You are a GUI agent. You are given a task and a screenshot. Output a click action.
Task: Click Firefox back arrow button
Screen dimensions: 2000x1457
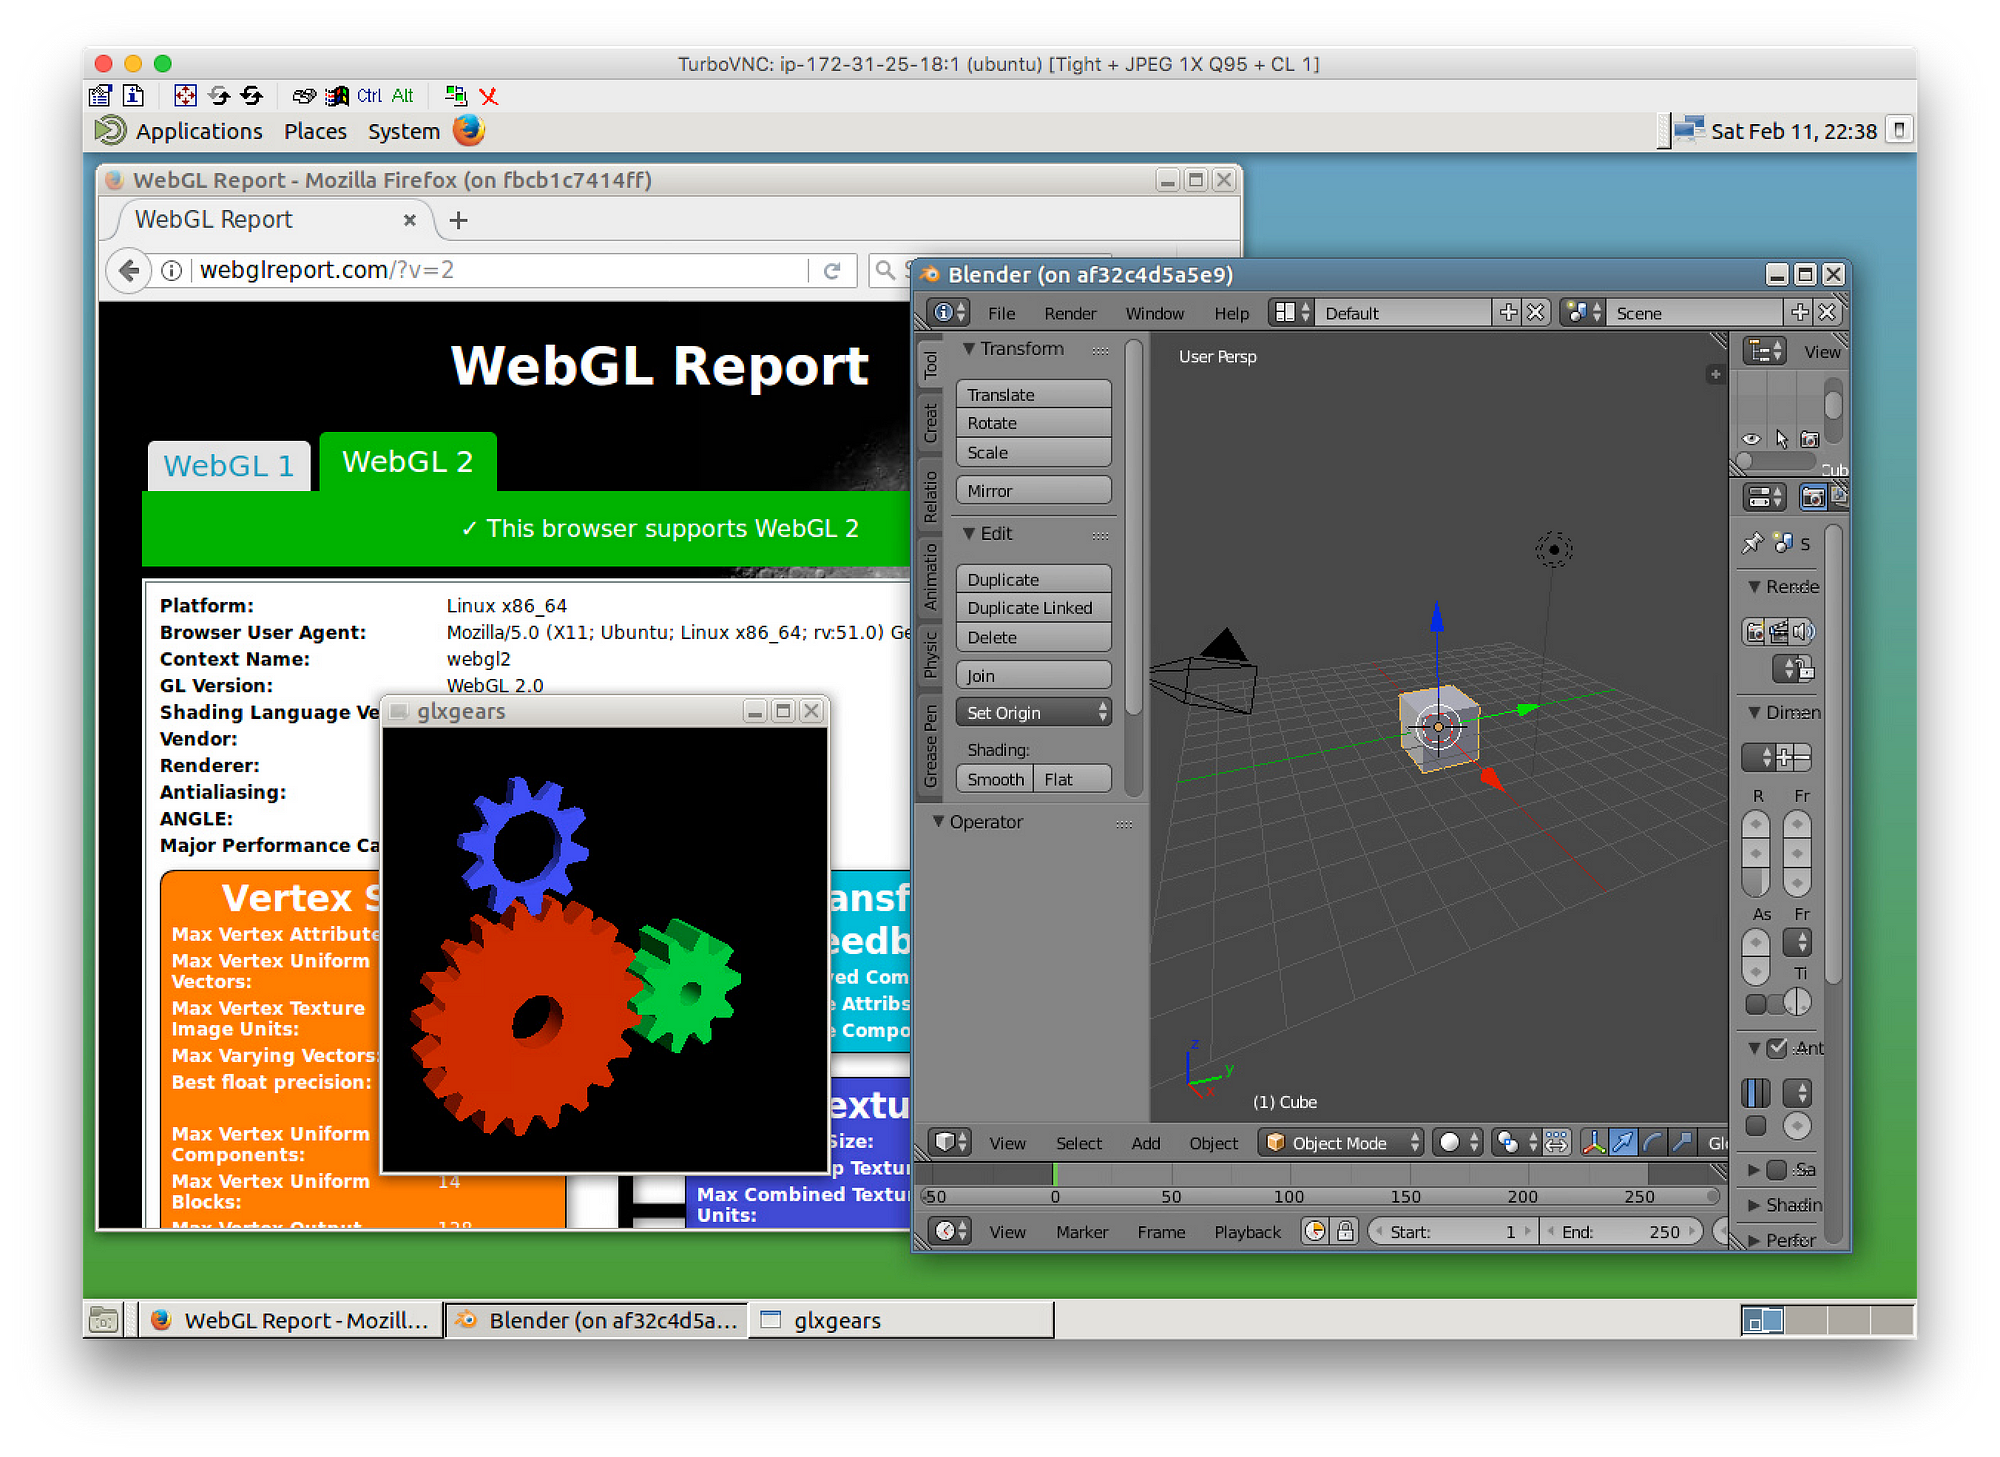[x=129, y=270]
